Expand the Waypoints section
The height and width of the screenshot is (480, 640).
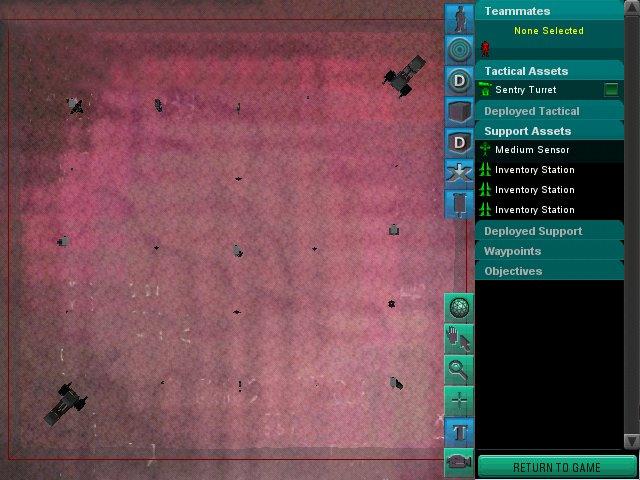pos(512,251)
